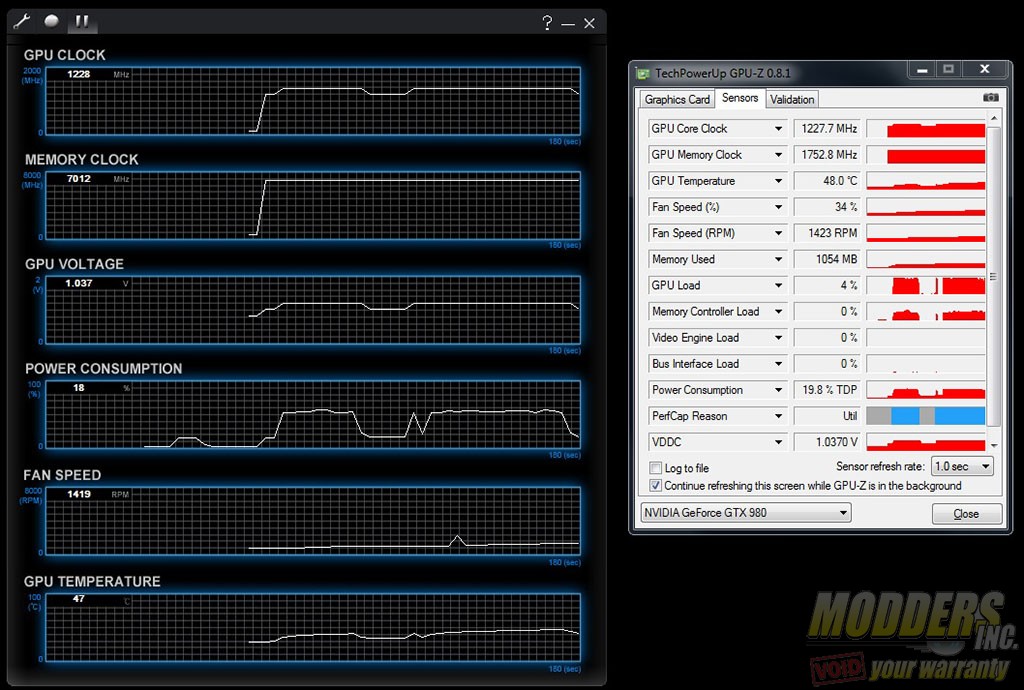Click the 48.0 °C temperature value

coord(840,181)
